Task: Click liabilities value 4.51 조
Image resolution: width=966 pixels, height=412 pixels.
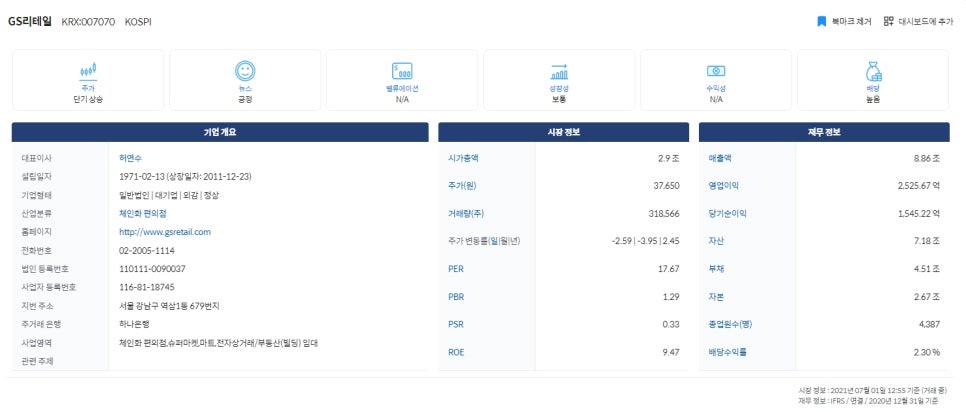Action: coord(928,269)
